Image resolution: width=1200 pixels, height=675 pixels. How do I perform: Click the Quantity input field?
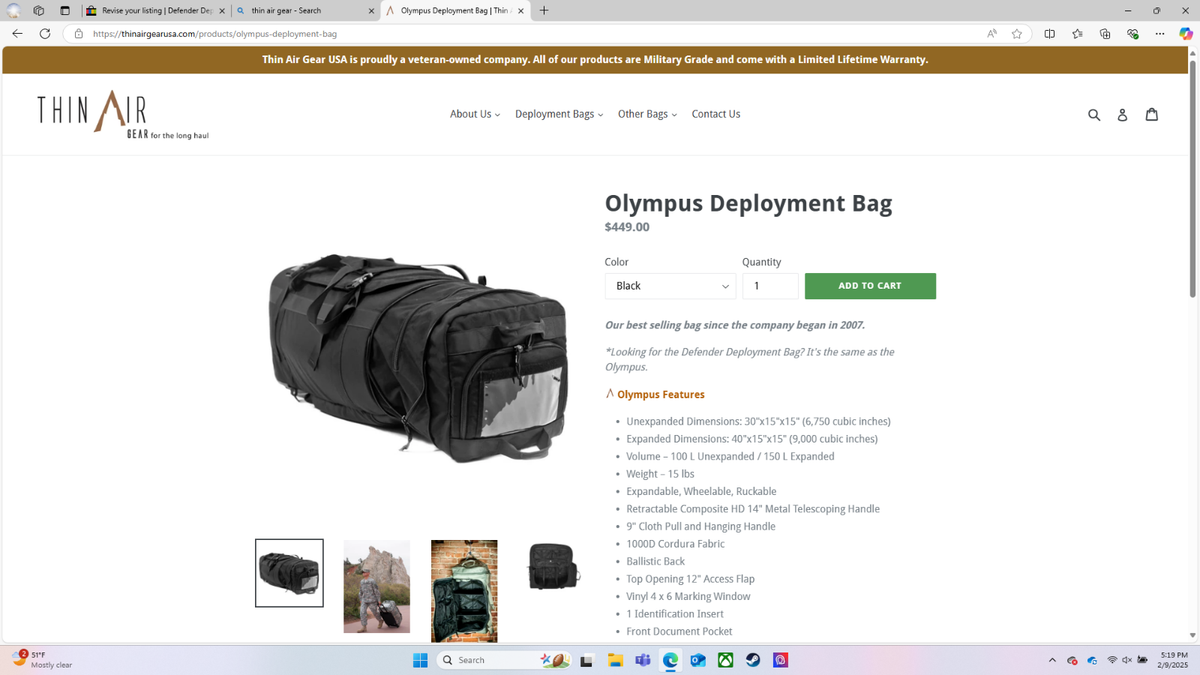770,286
